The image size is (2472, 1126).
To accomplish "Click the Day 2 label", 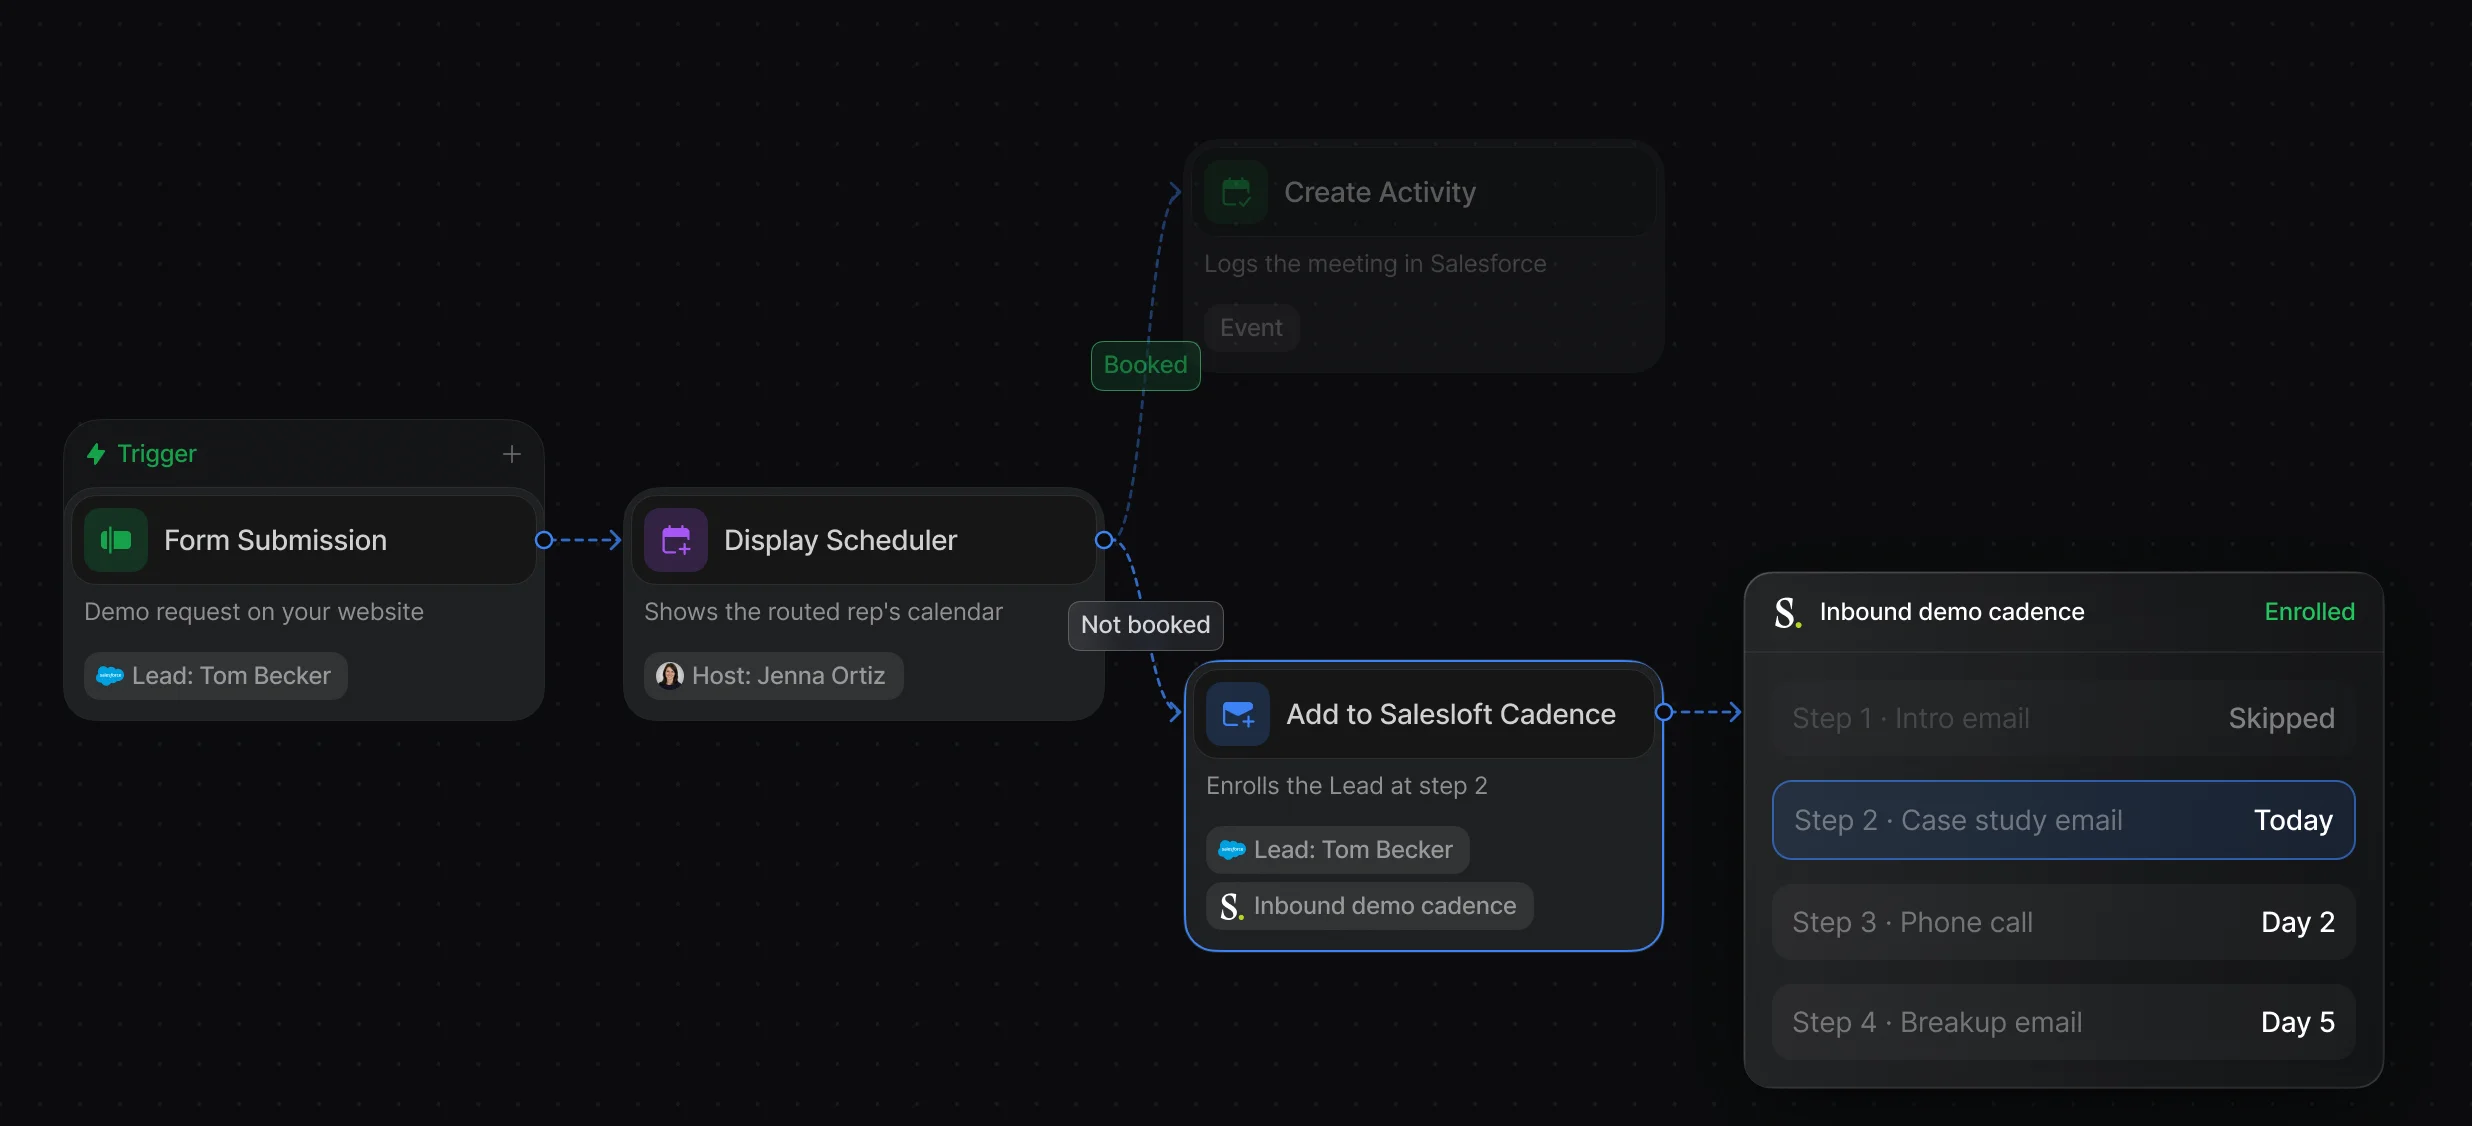I will [2298, 922].
